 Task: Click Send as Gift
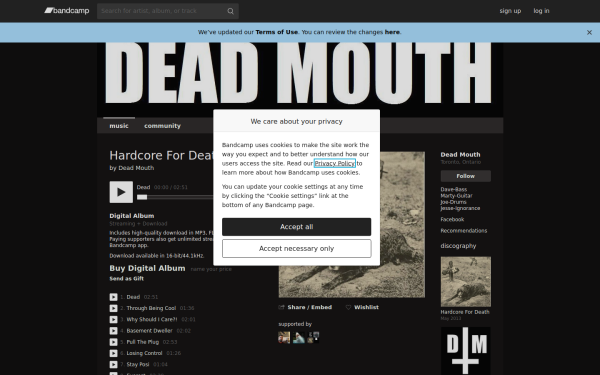(127, 279)
